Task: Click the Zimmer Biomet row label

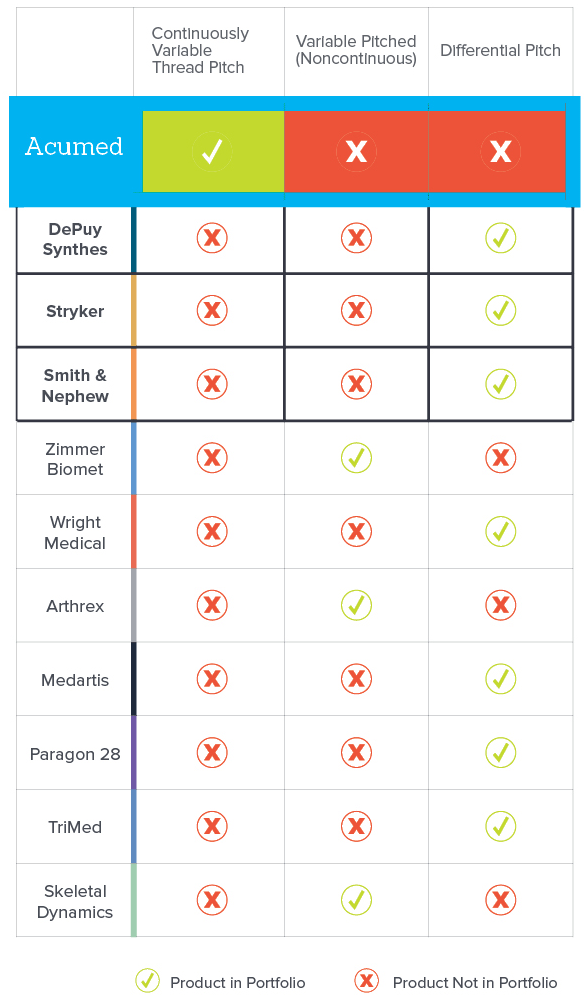Action: coord(75,459)
